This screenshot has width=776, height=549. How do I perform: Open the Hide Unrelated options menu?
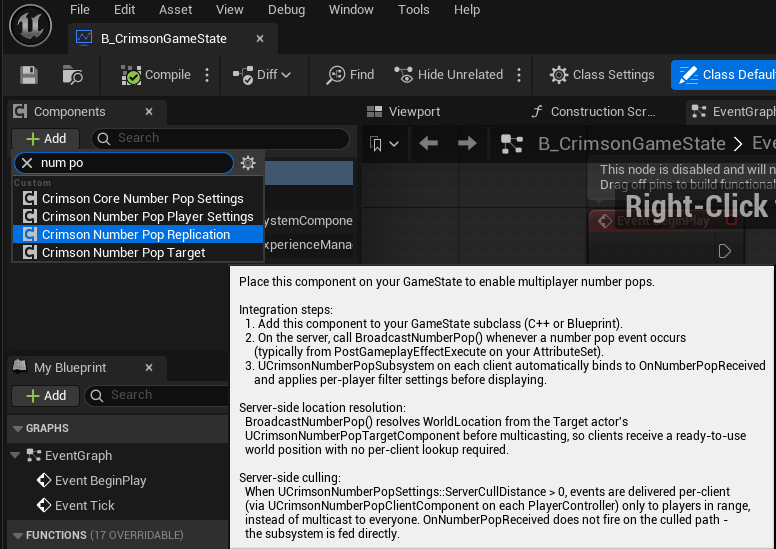[519, 75]
